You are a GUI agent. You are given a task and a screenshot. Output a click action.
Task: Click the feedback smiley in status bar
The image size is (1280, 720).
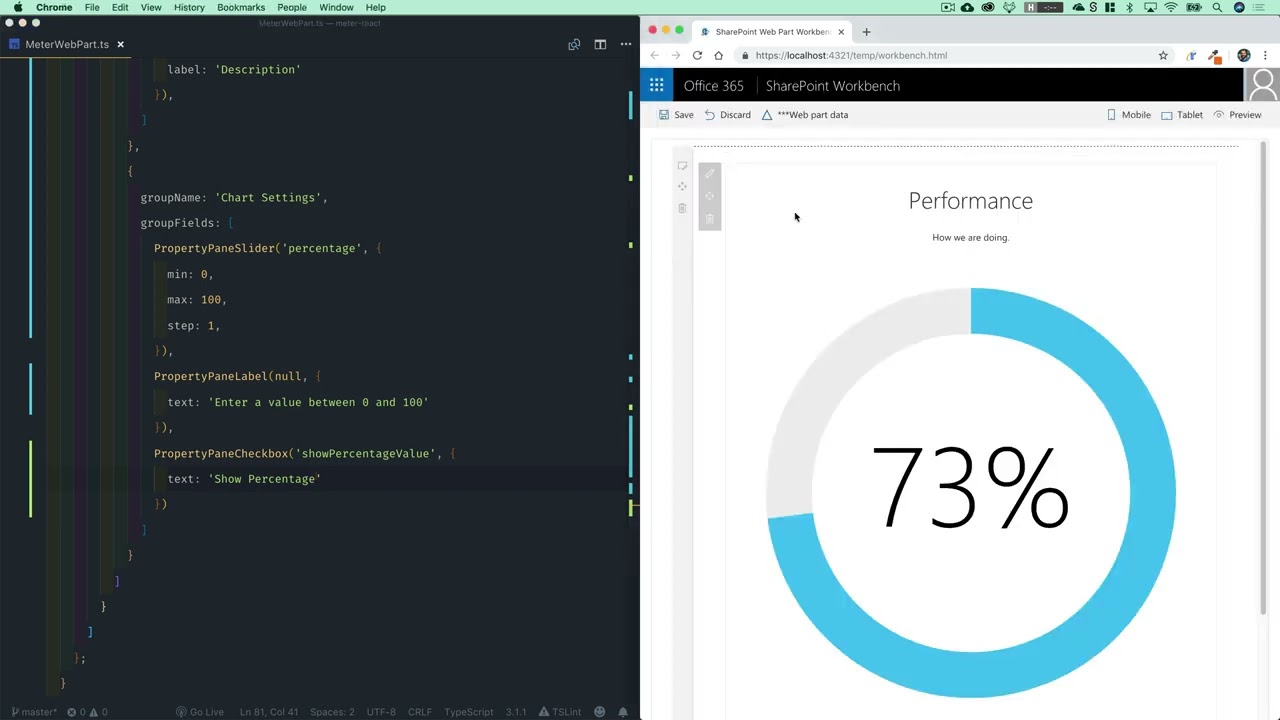599,712
